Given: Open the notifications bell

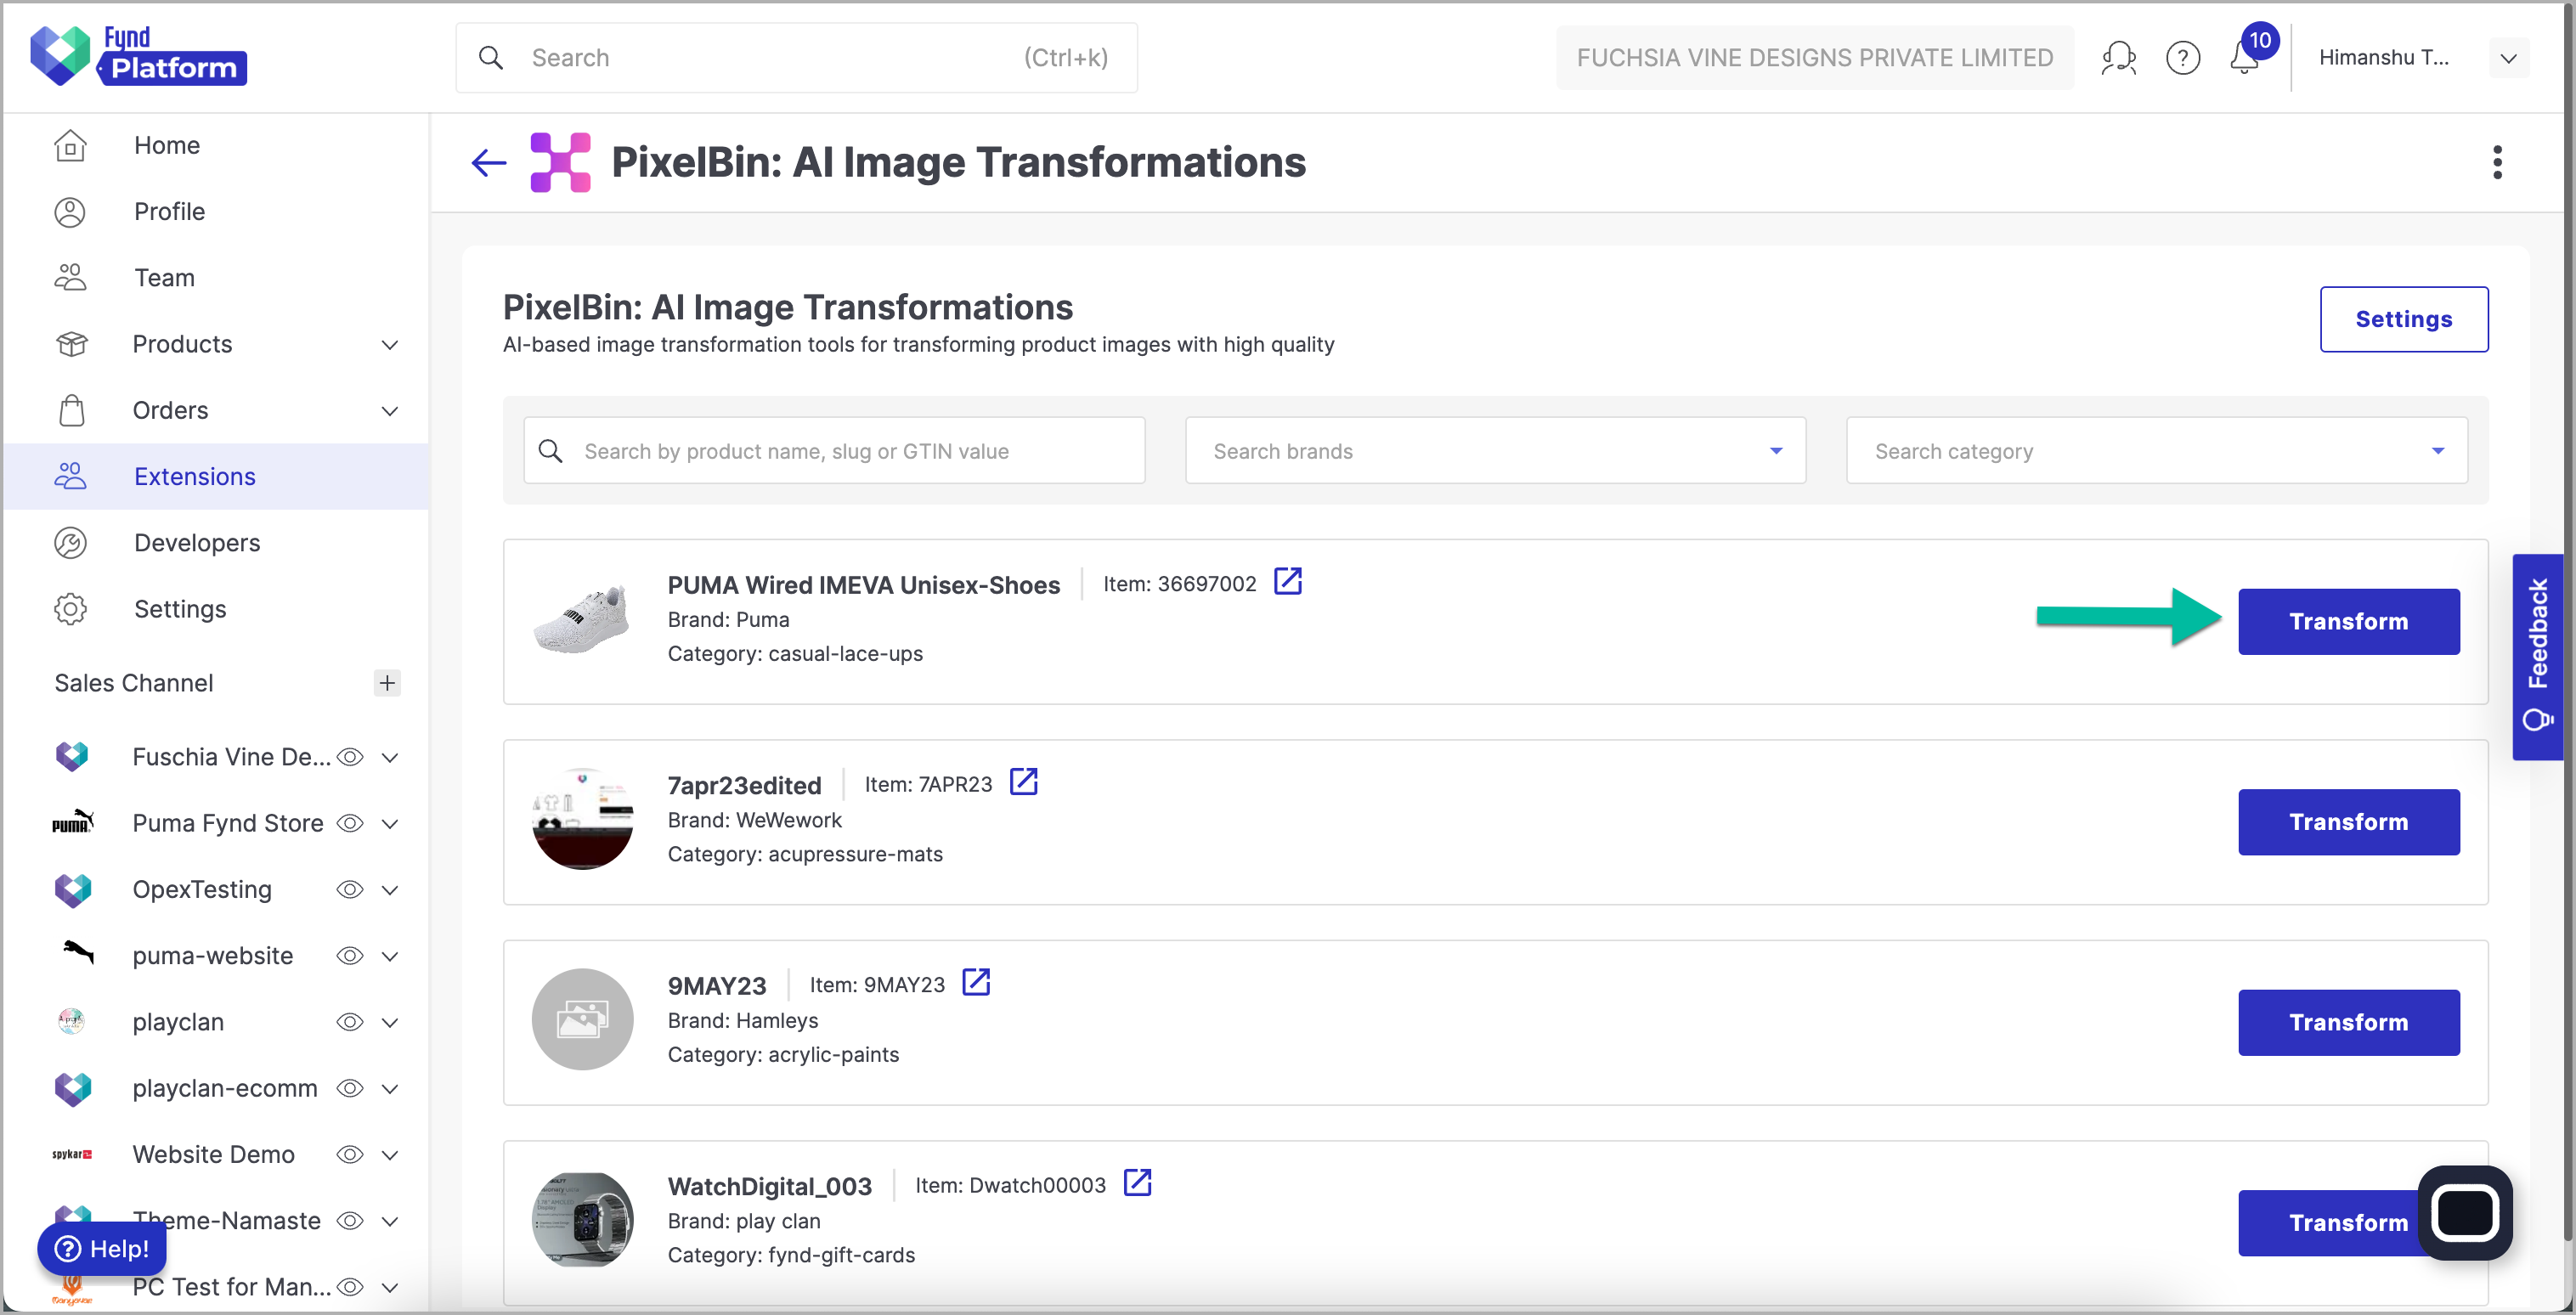Looking at the screenshot, I should coord(2245,58).
